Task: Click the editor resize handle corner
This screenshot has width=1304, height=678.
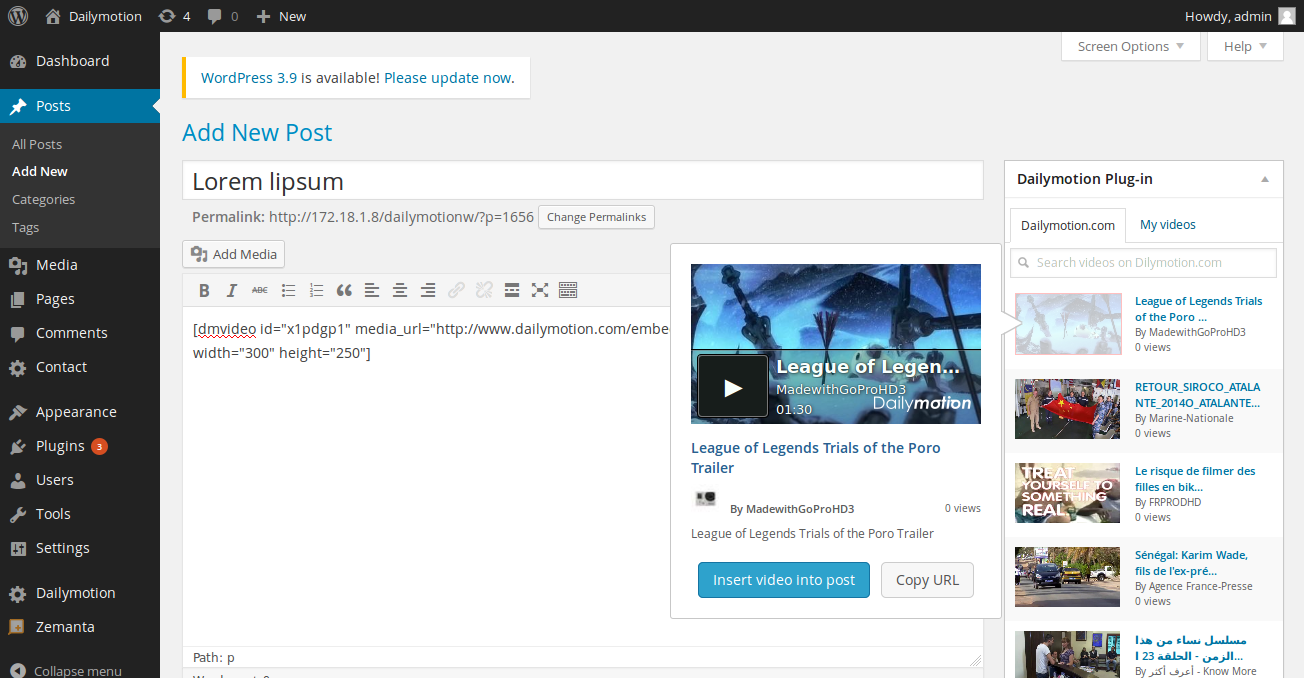Action: point(975,660)
